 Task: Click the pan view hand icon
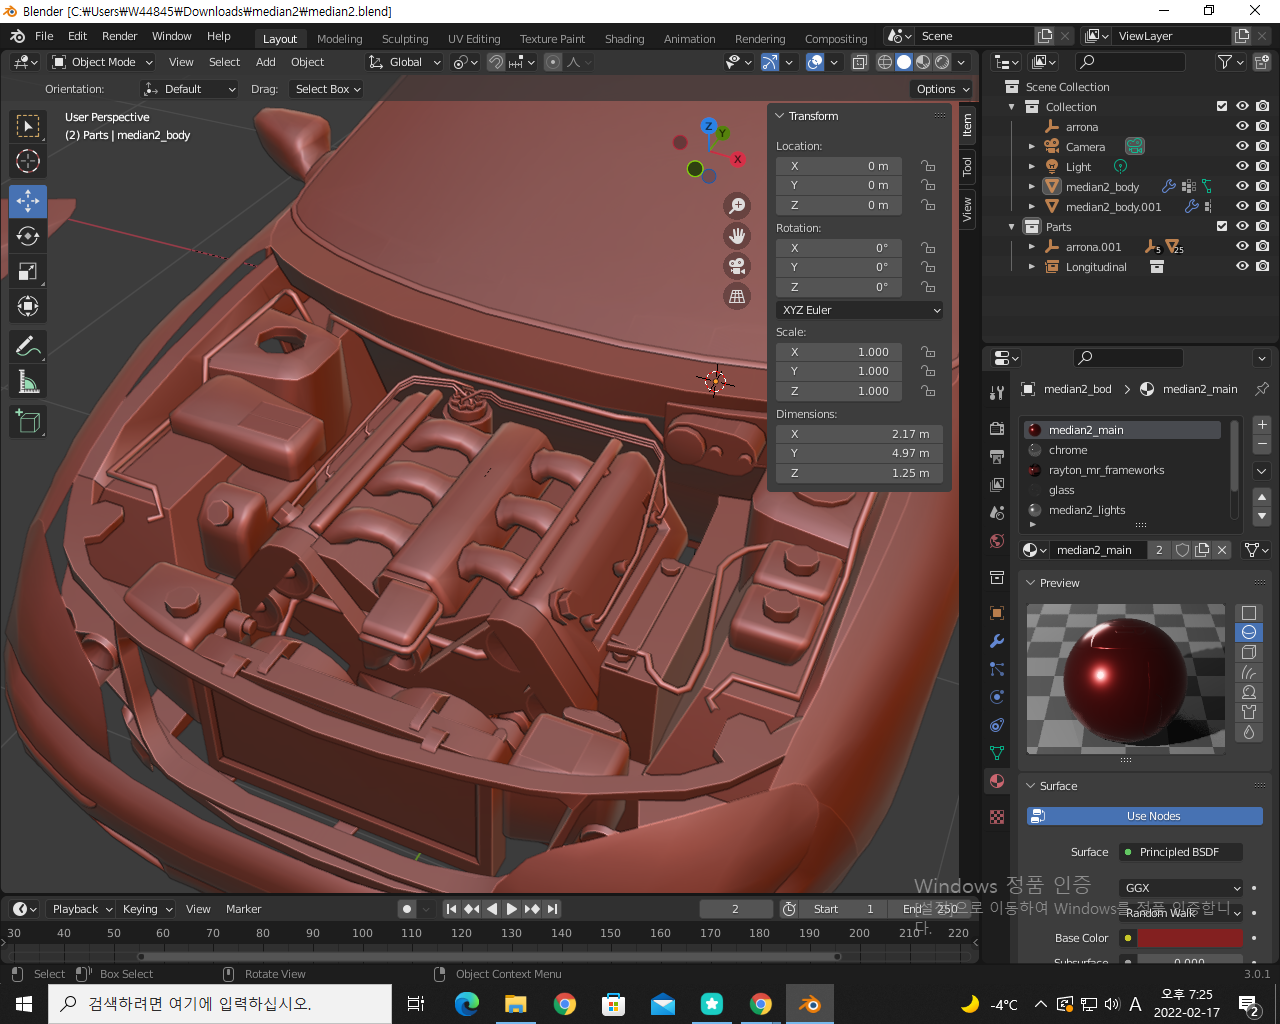point(737,236)
